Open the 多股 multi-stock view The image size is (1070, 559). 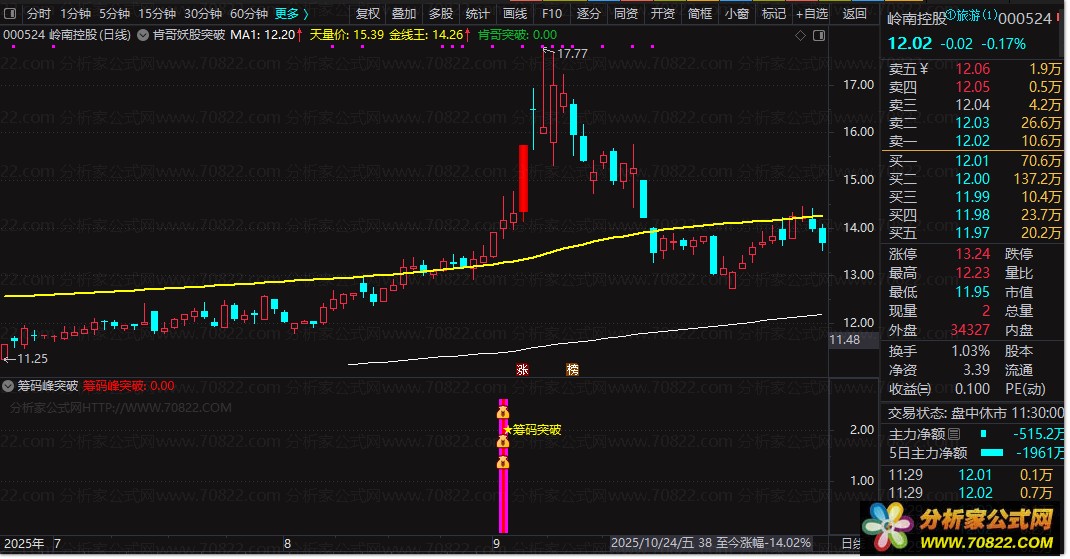coord(441,14)
